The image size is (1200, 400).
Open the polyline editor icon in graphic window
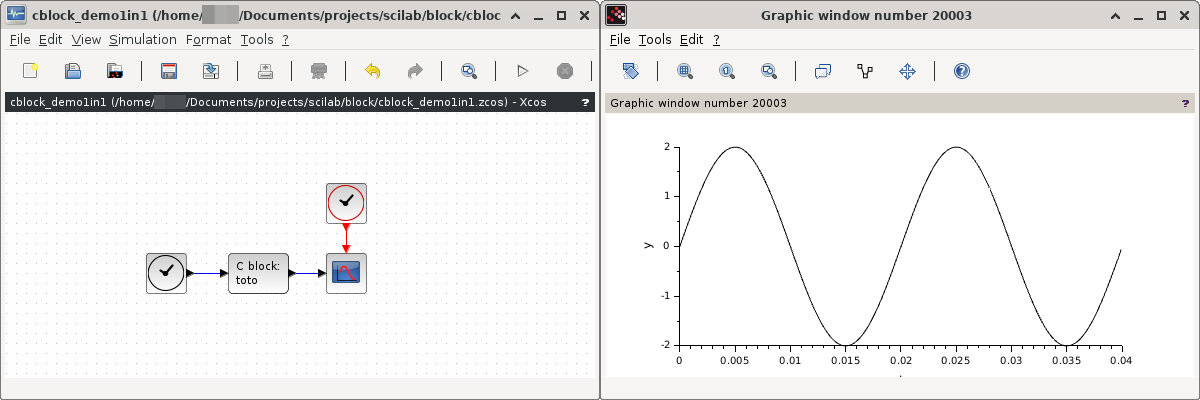(865, 71)
